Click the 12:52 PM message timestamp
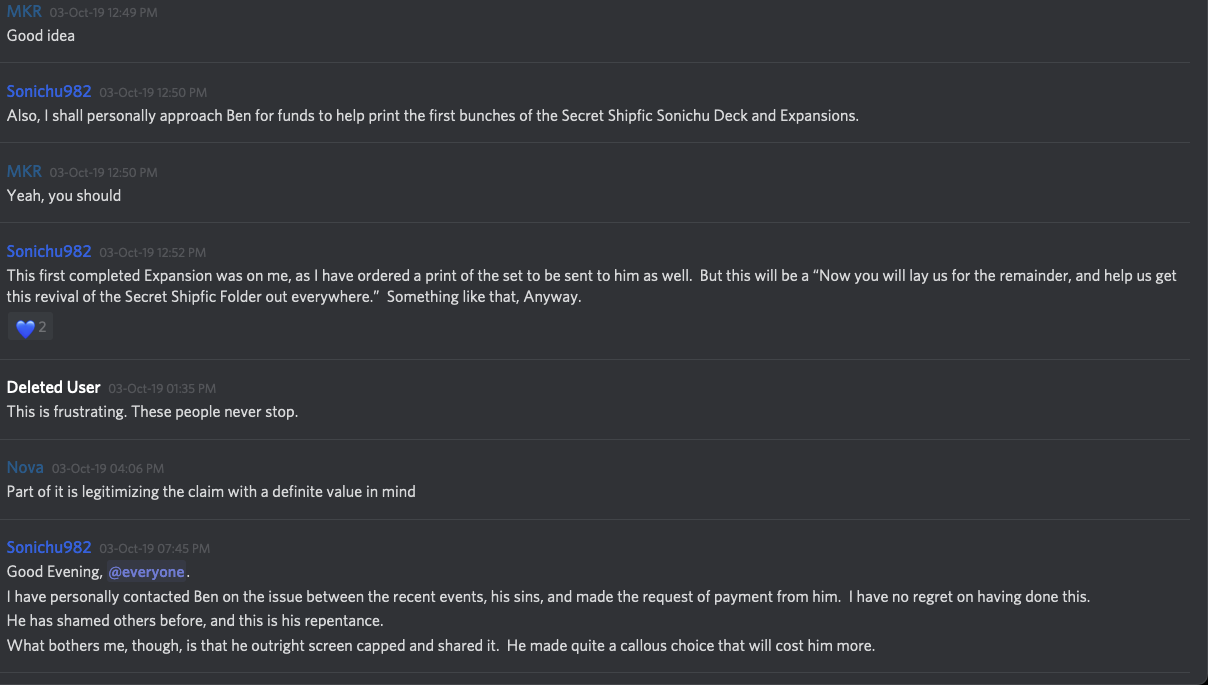This screenshot has width=1208, height=685. pyautogui.click(x=153, y=252)
